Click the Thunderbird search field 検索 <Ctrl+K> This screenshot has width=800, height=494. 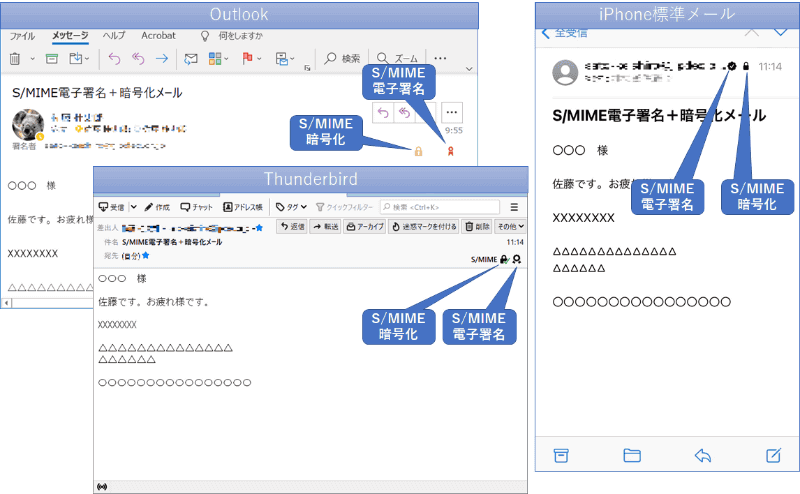click(440, 207)
